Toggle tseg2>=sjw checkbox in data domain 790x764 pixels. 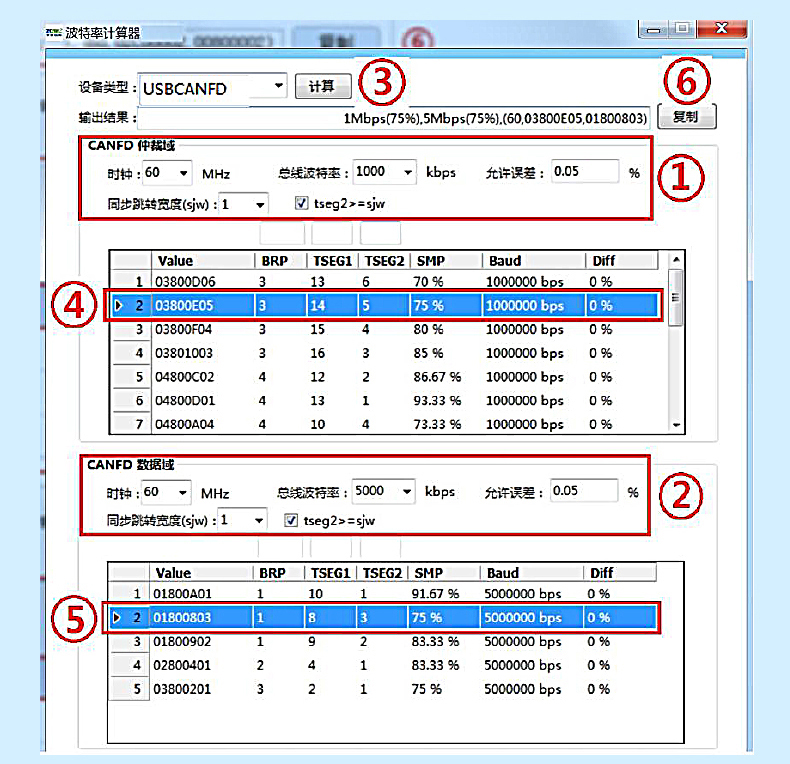(291, 520)
